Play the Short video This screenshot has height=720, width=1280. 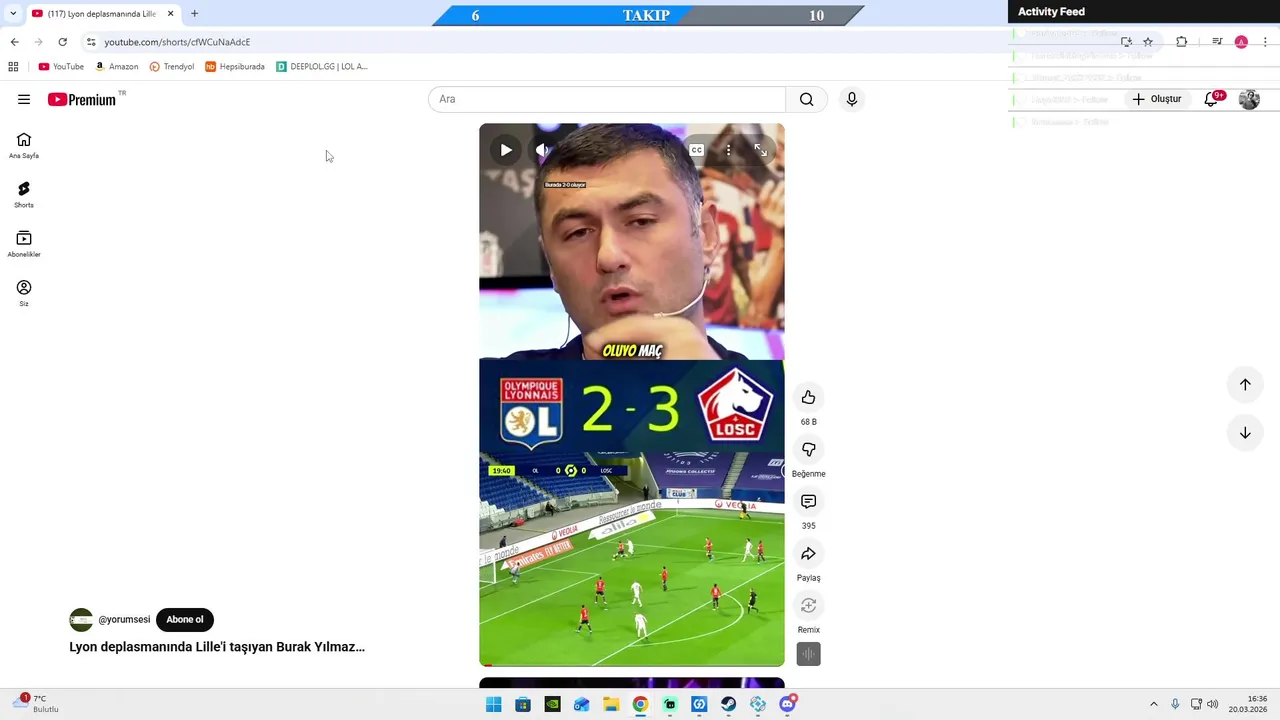(506, 150)
